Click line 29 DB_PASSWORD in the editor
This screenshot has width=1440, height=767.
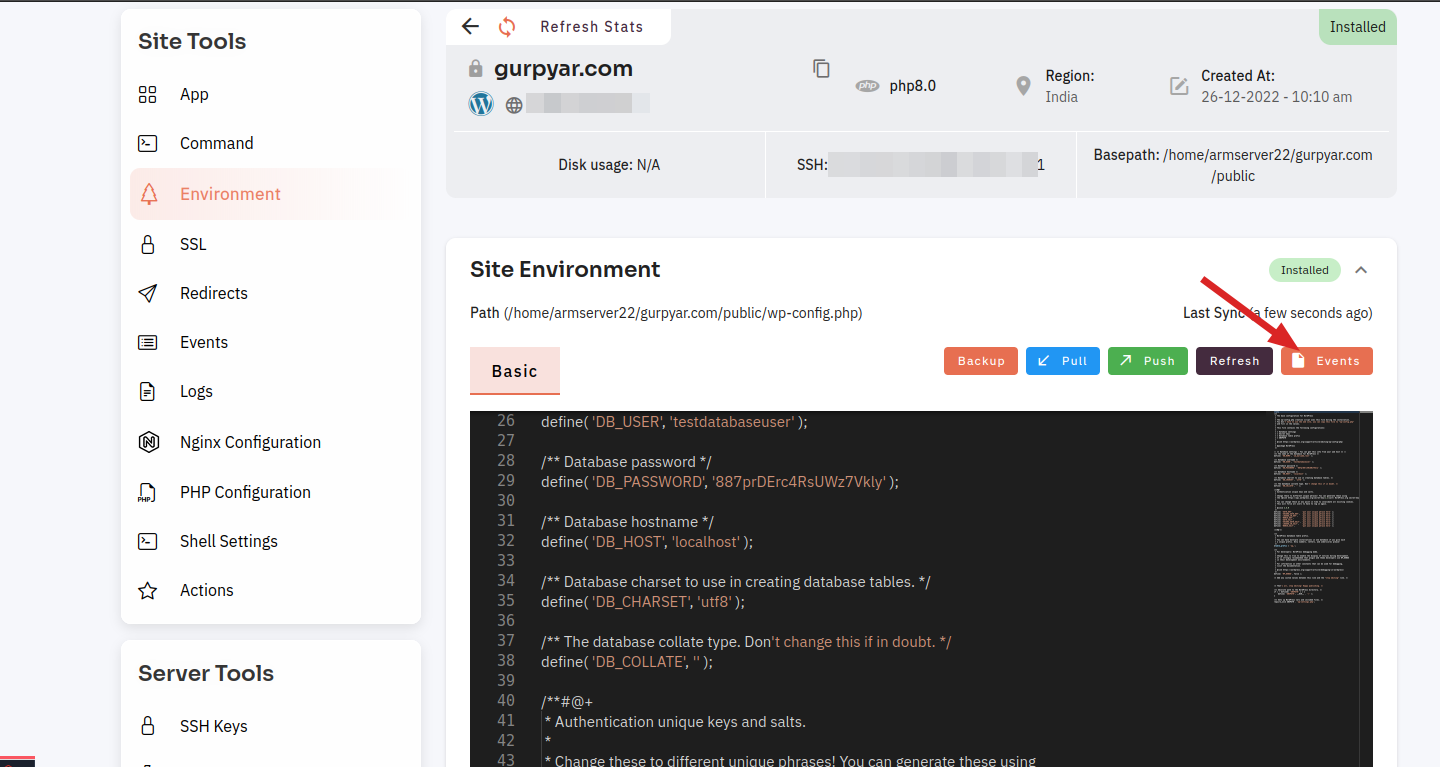pos(720,481)
